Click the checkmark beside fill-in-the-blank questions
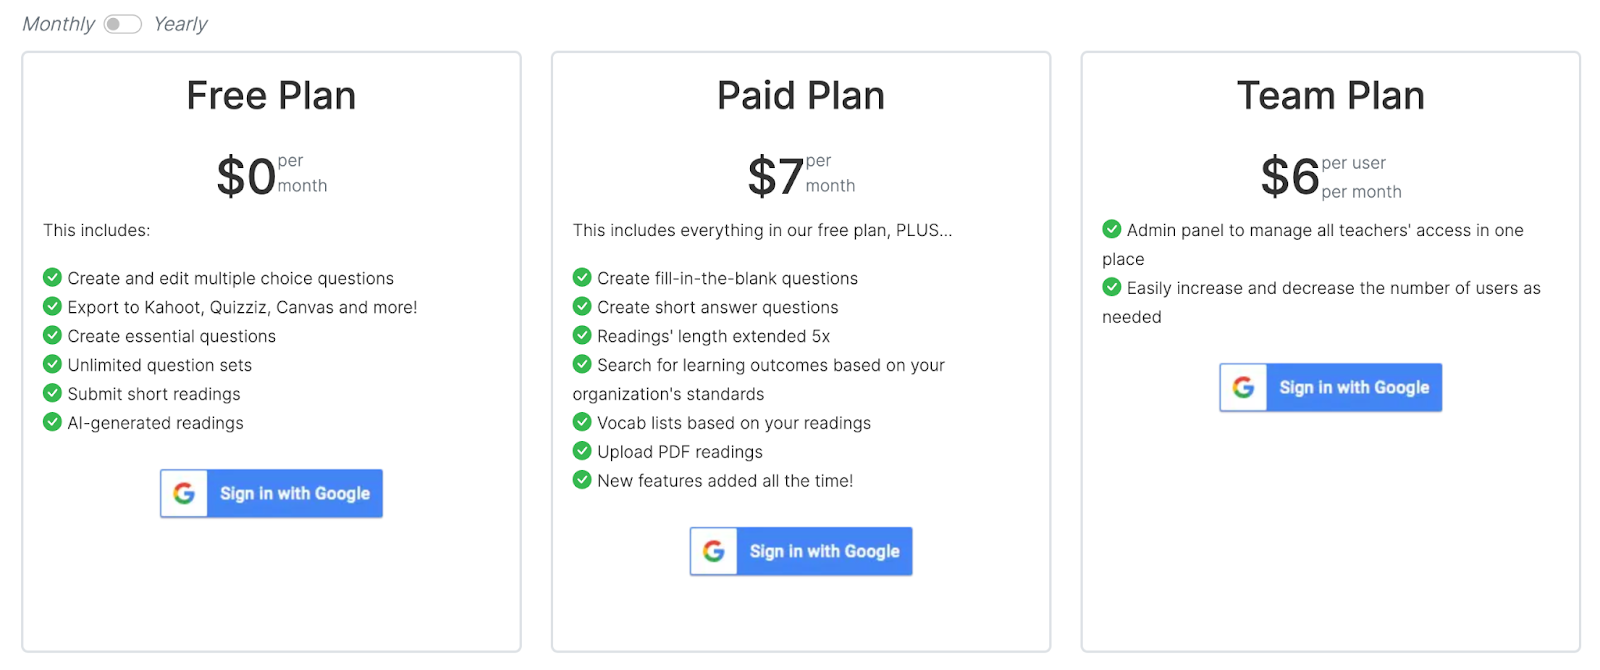The height and width of the screenshot is (670, 1600). (x=582, y=277)
